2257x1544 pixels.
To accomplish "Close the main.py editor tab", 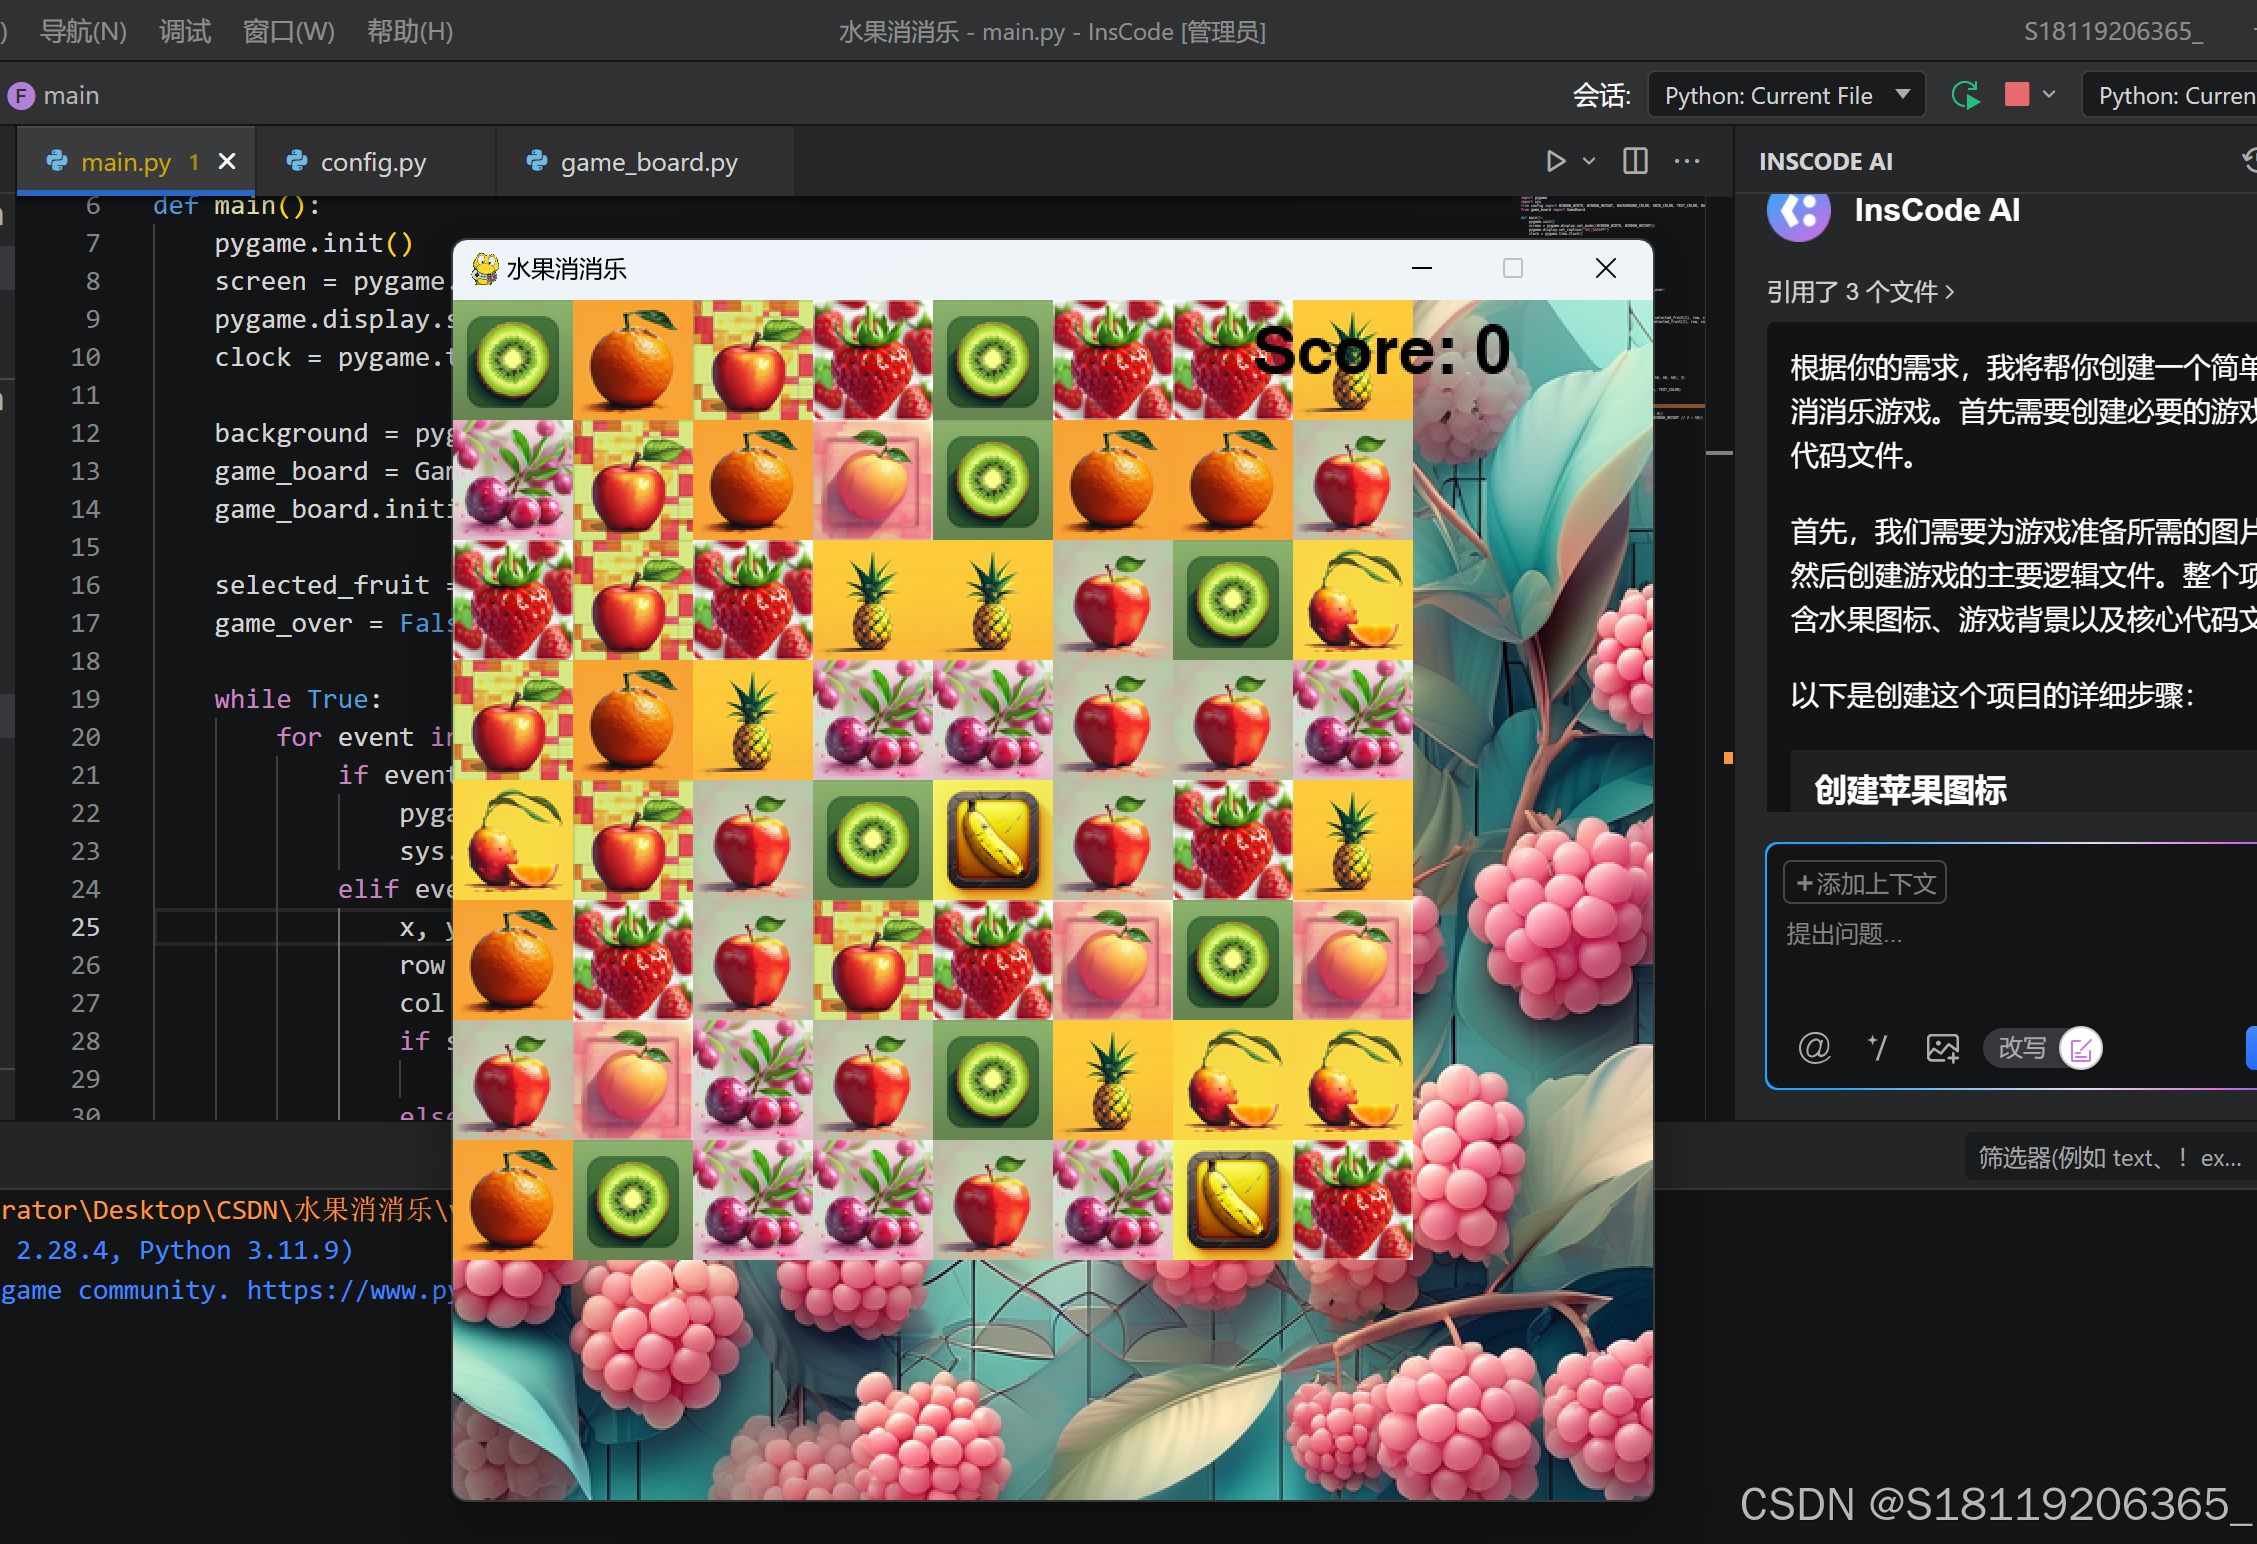I will point(227,161).
